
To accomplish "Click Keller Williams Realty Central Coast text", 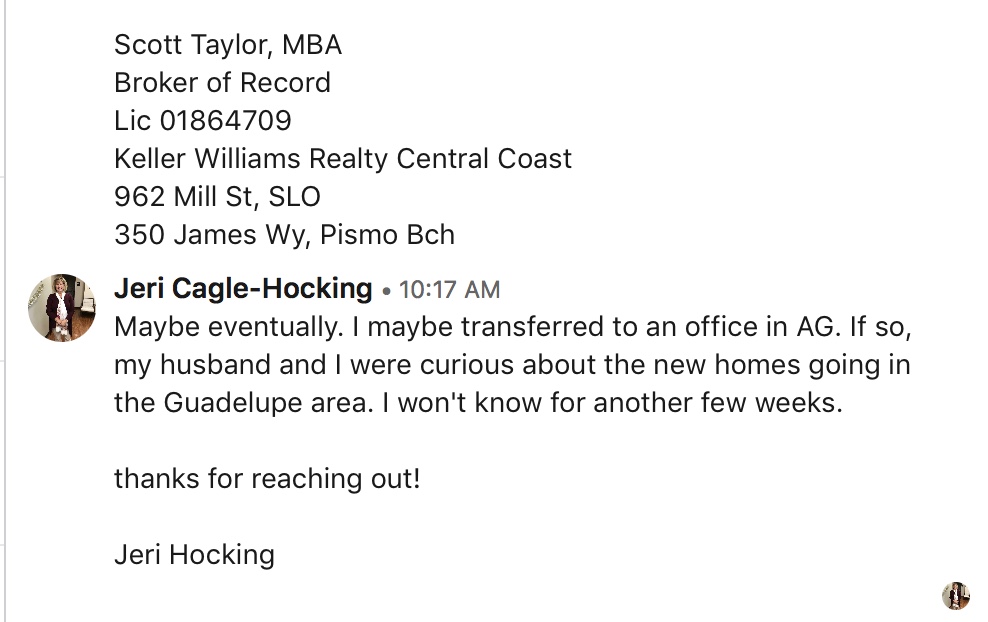I will click(x=343, y=159).
